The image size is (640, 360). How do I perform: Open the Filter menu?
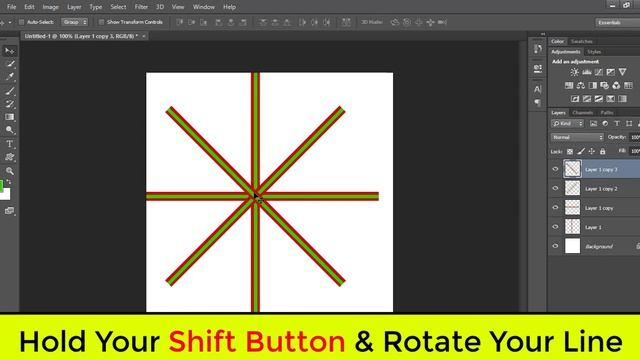(x=141, y=7)
